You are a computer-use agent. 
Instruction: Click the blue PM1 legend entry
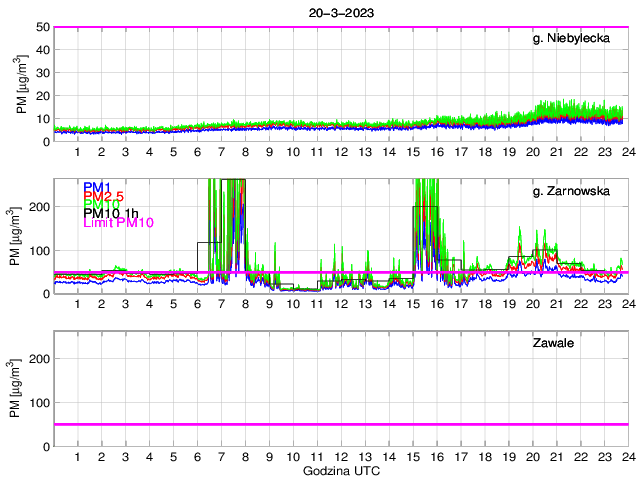click(97, 187)
